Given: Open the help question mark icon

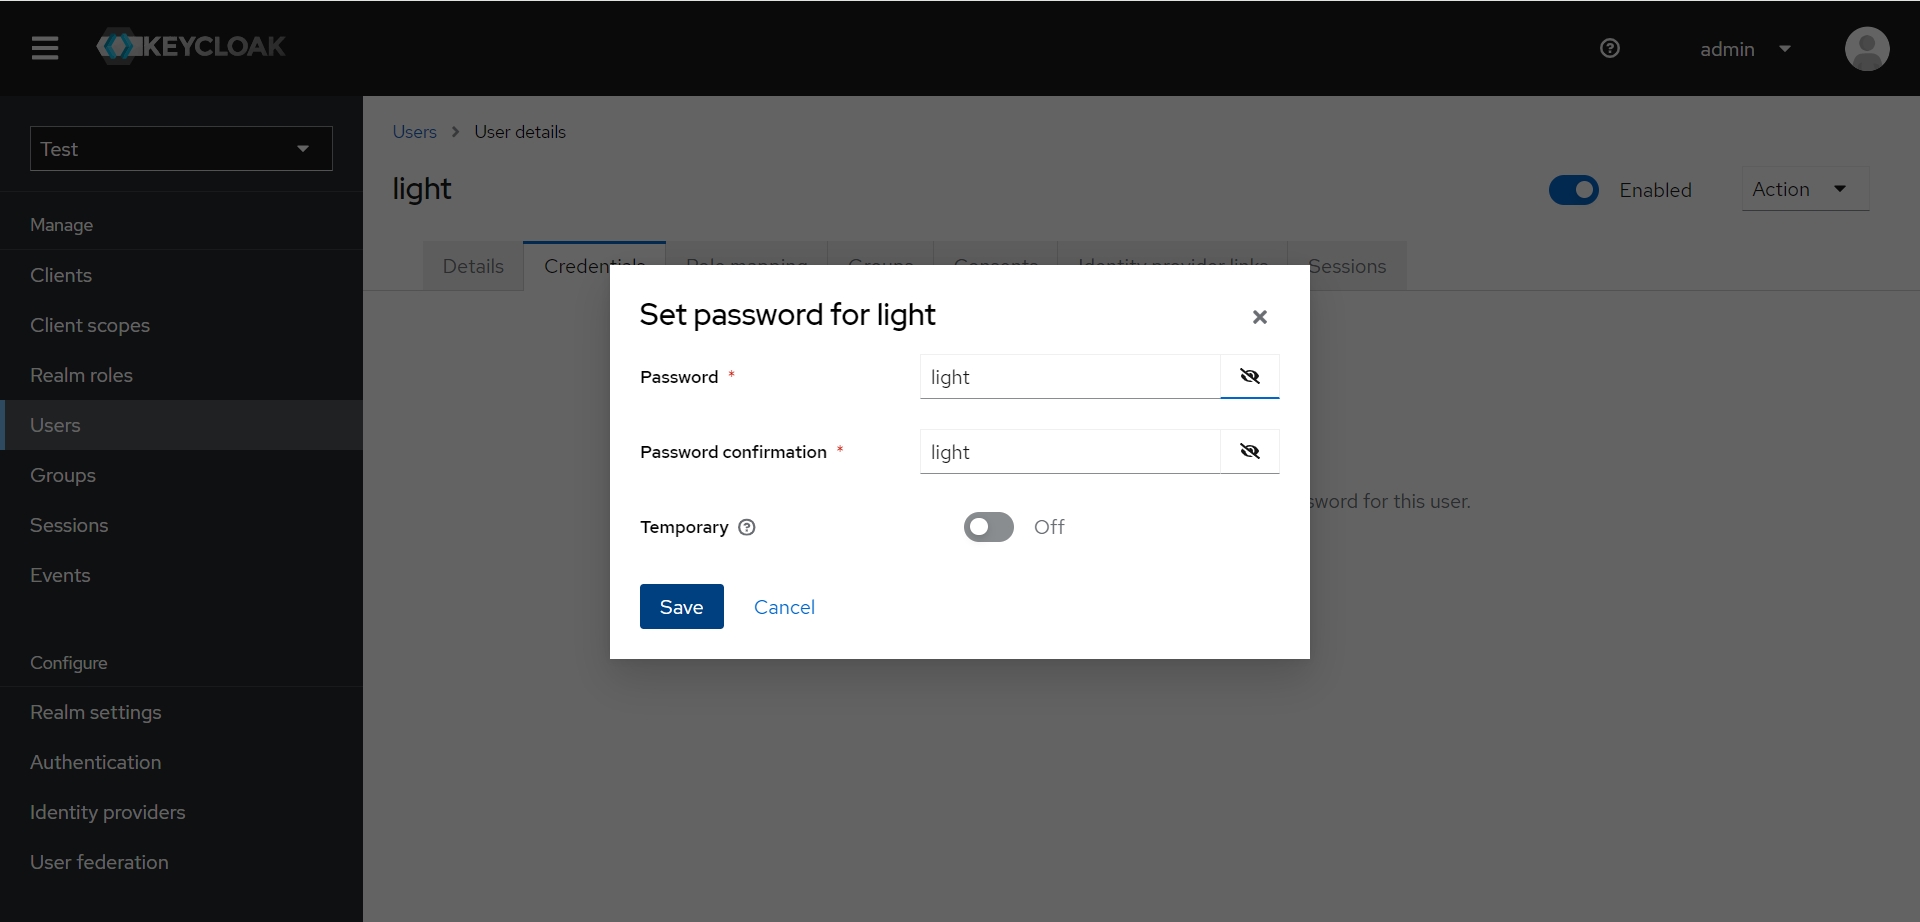Looking at the screenshot, I should [x=1609, y=48].
